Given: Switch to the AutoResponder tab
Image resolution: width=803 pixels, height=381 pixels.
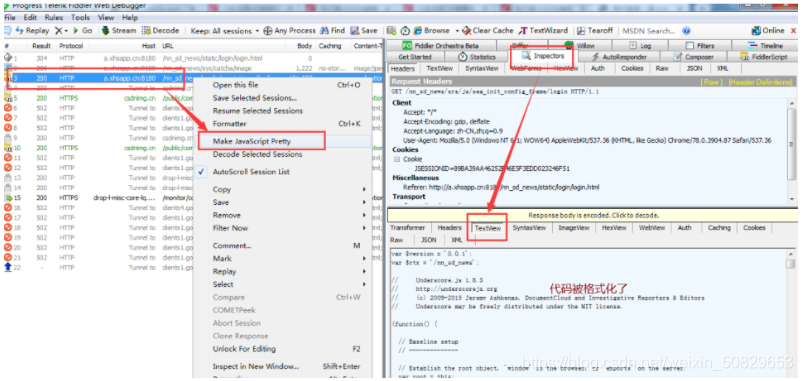Looking at the screenshot, I should coord(620,57).
